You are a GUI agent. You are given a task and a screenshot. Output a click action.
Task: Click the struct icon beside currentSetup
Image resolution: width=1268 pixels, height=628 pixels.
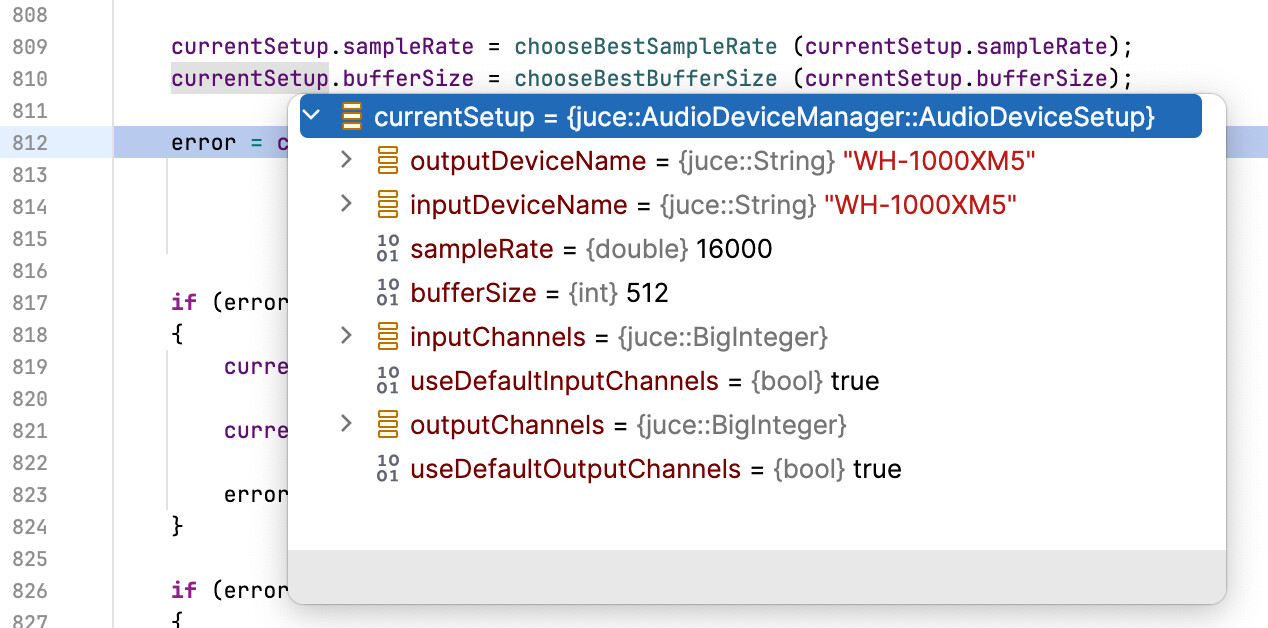coord(351,116)
